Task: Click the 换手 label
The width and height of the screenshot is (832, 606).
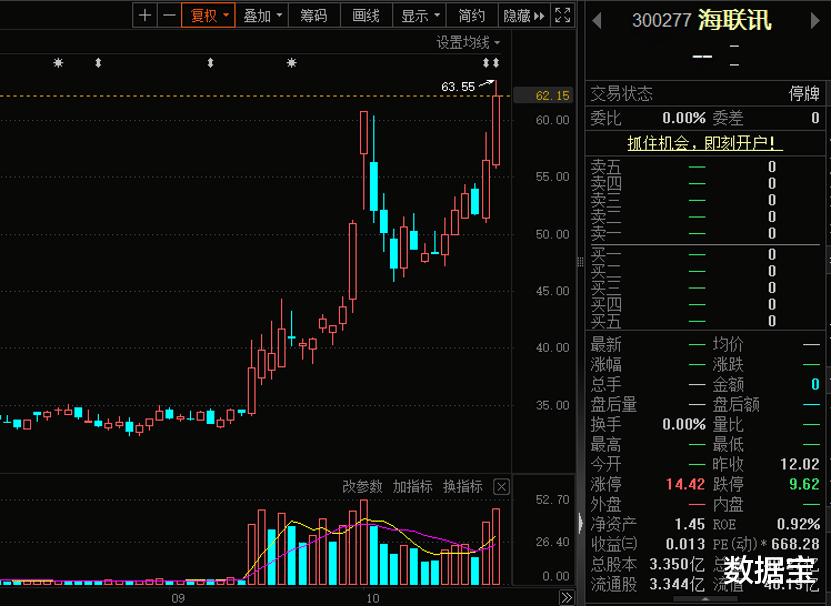Action: pyautogui.click(x=605, y=425)
